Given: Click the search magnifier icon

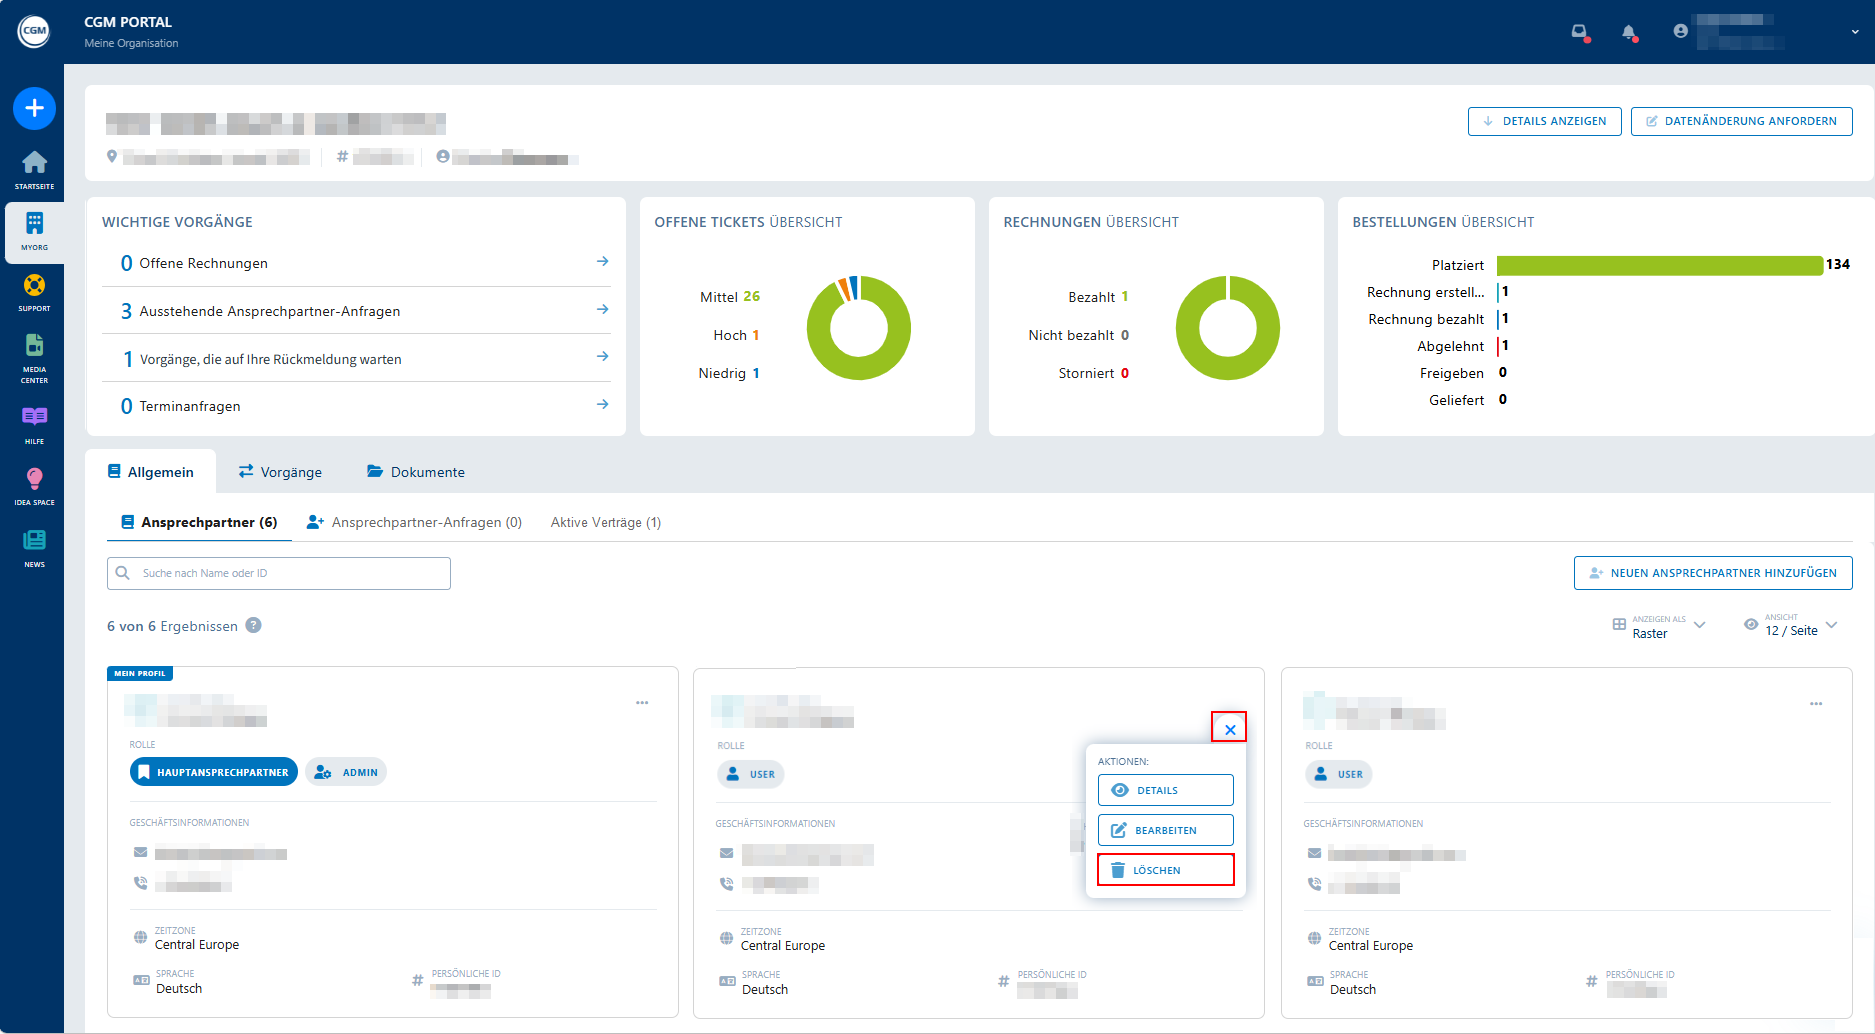Looking at the screenshot, I should (123, 573).
